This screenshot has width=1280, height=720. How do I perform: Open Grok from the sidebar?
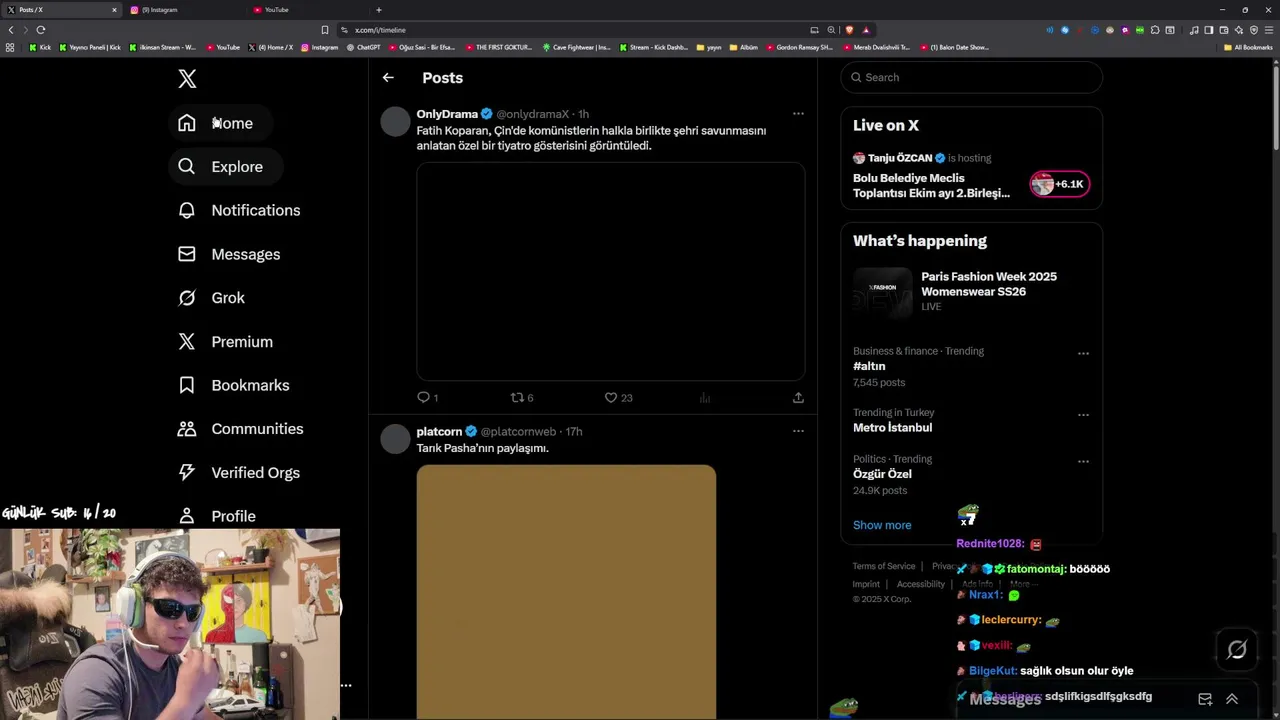click(x=212, y=298)
